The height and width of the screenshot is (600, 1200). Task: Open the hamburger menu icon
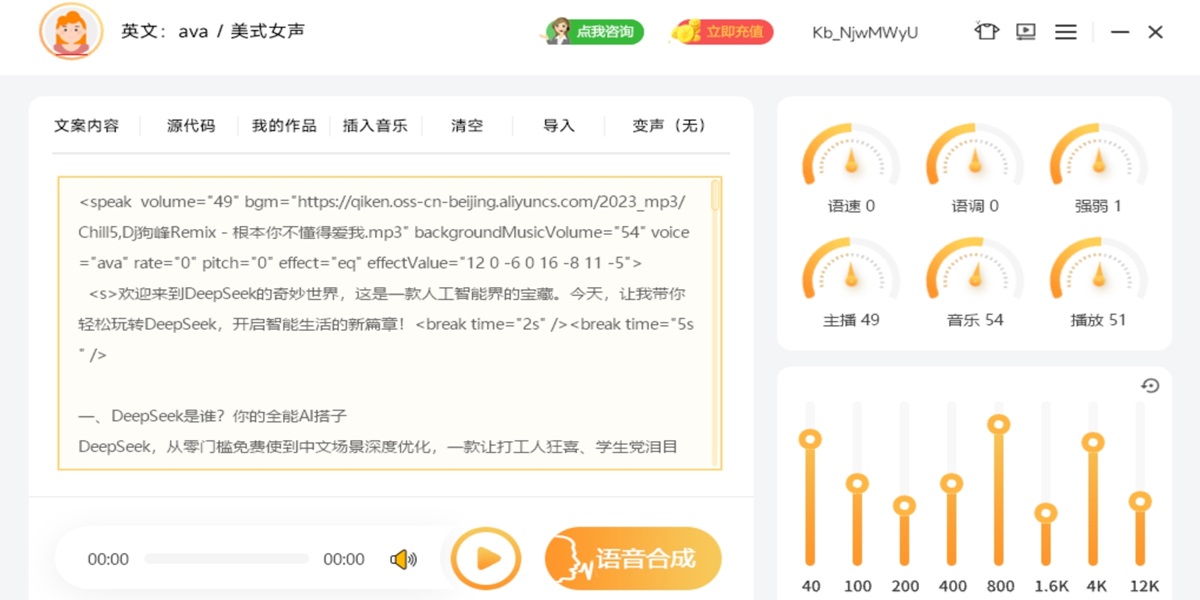pos(1066,32)
